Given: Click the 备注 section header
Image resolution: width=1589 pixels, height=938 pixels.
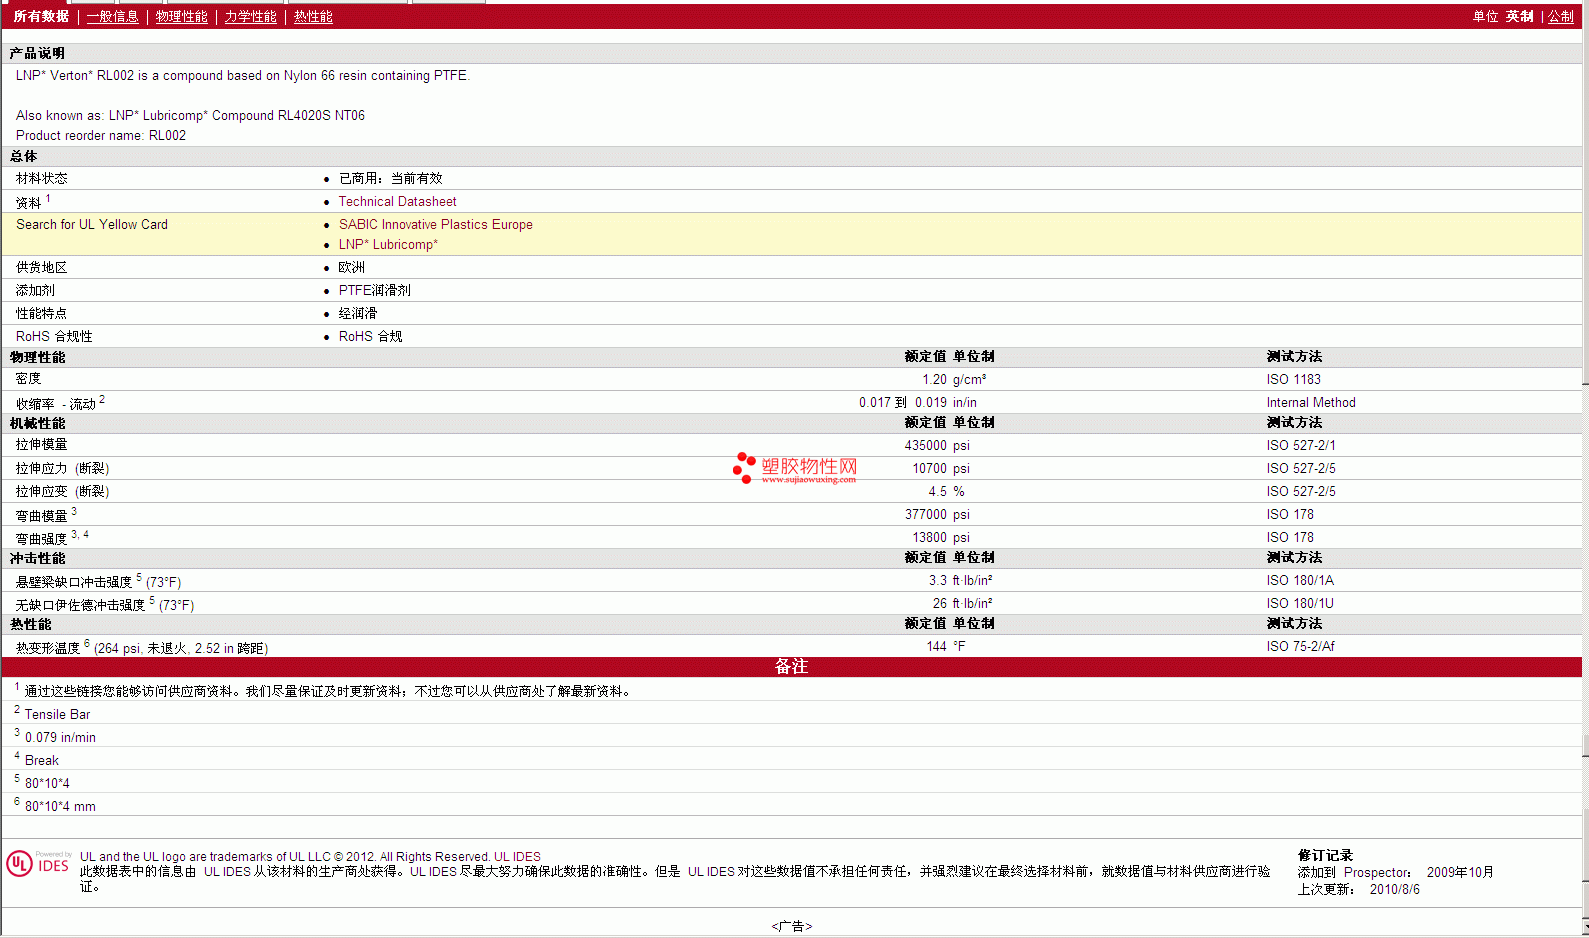Looking at the screenshot, I should (791, 667).
